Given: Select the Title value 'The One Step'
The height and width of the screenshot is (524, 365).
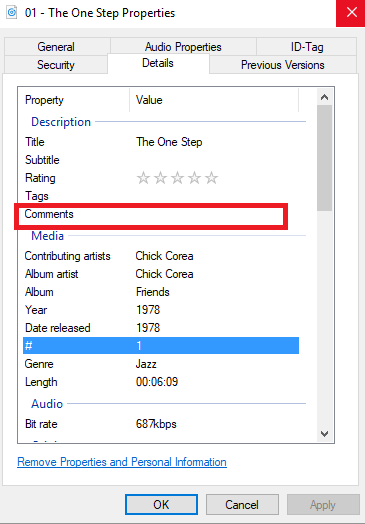Looking at the screenshot, I should click(169, 142).
